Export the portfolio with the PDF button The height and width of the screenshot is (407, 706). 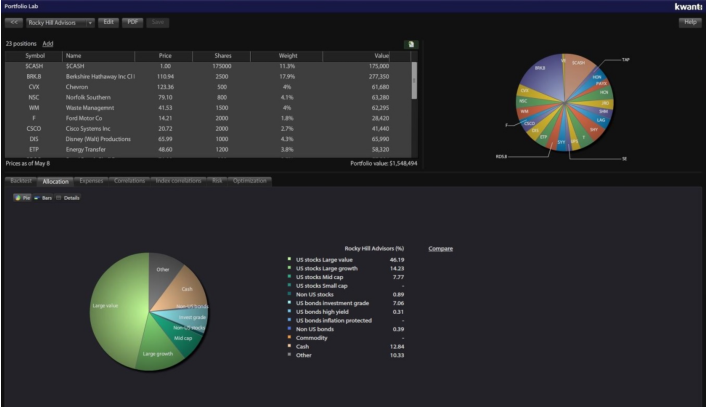[132, 23]
